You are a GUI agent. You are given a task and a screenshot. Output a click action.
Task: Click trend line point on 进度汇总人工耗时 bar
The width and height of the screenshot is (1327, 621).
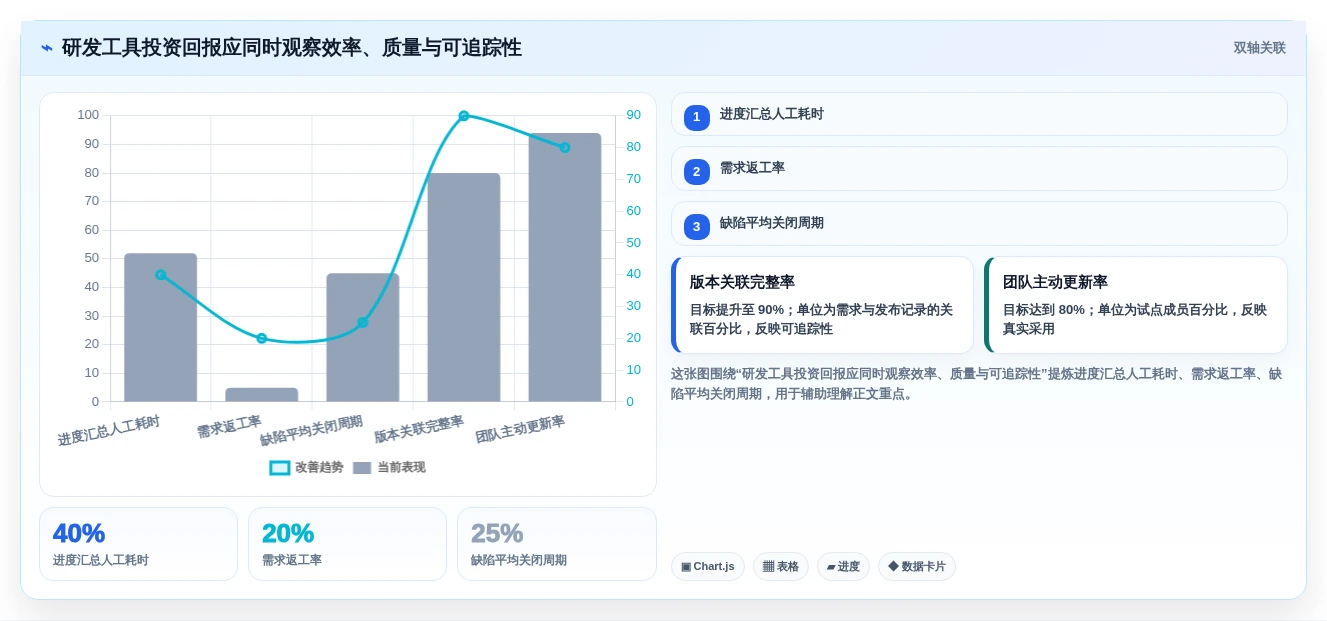point(161,275)
